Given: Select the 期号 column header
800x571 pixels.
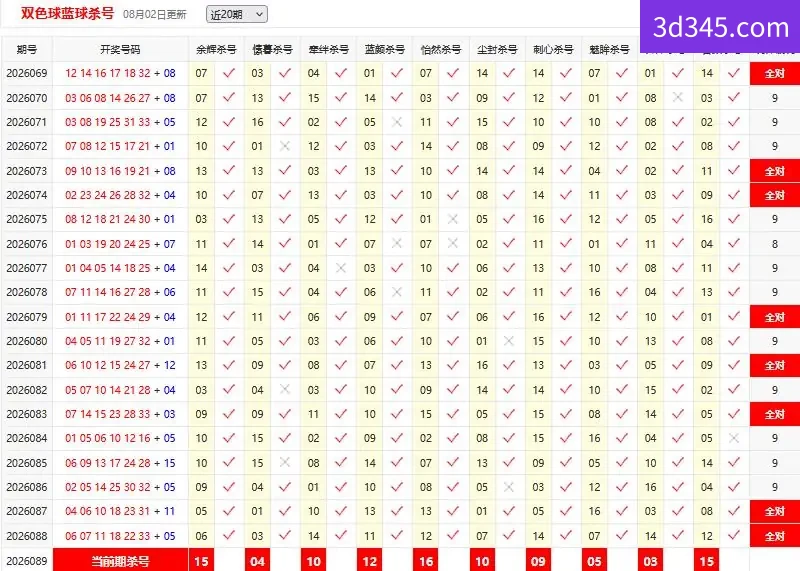Looking at the screenshot, I should (27, 49).
